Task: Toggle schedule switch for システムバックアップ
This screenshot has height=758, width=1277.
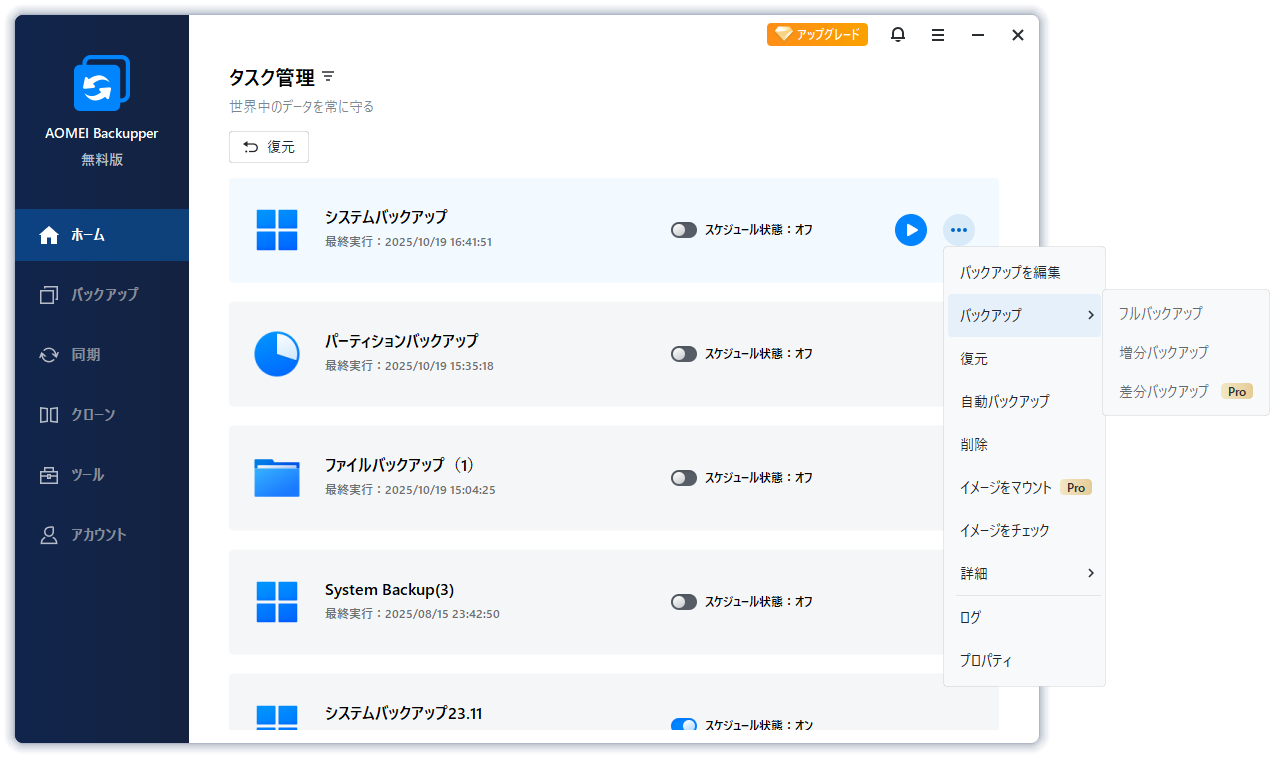Action: coord(684,230)
